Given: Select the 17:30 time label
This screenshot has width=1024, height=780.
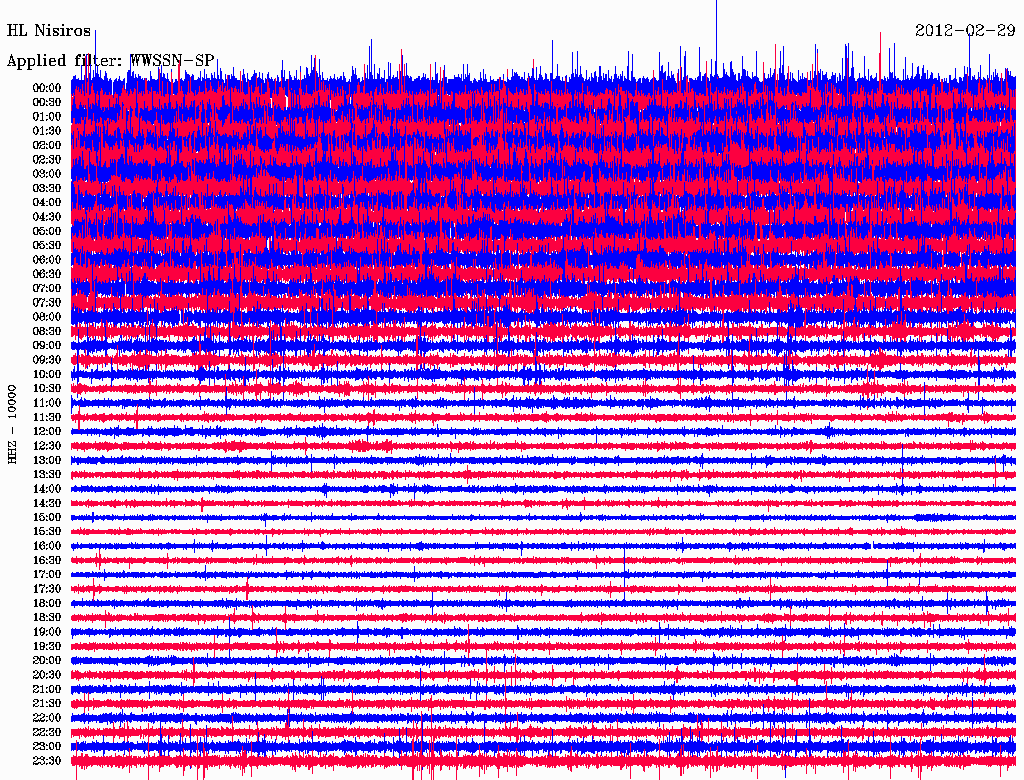Looking at the screenshot, I should pos(47,589).
